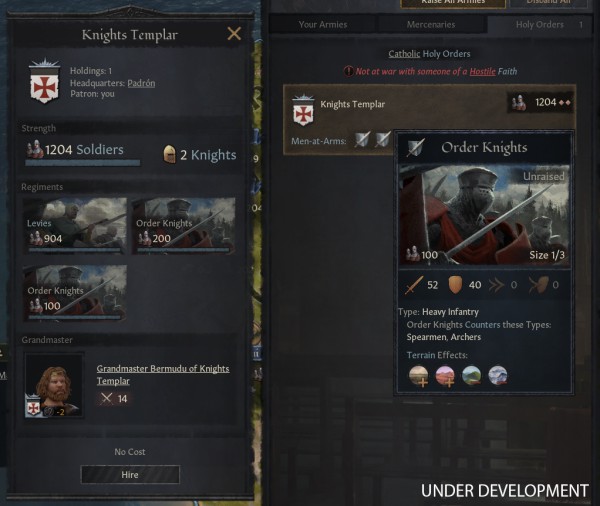Image resolution: width=600 pixels, height=506 pixels.
Task: Open the Your Armies tab
Action: pyautogui.click(x=323, y=25)
